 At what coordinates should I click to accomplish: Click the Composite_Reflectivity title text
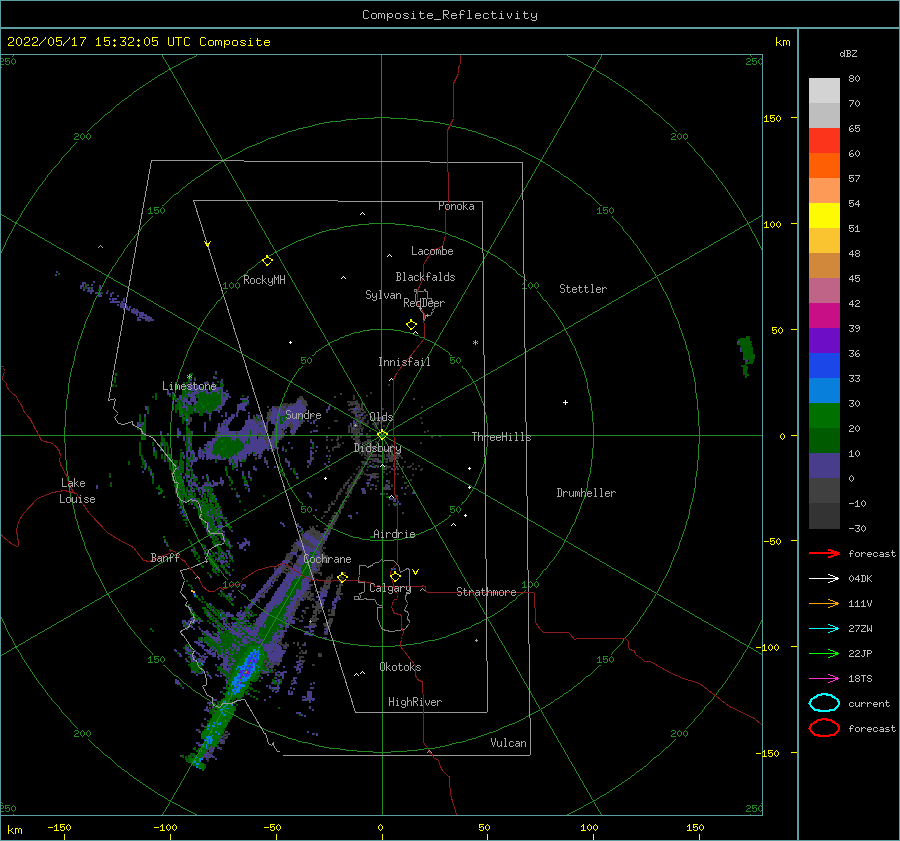[x=450, y=15]
